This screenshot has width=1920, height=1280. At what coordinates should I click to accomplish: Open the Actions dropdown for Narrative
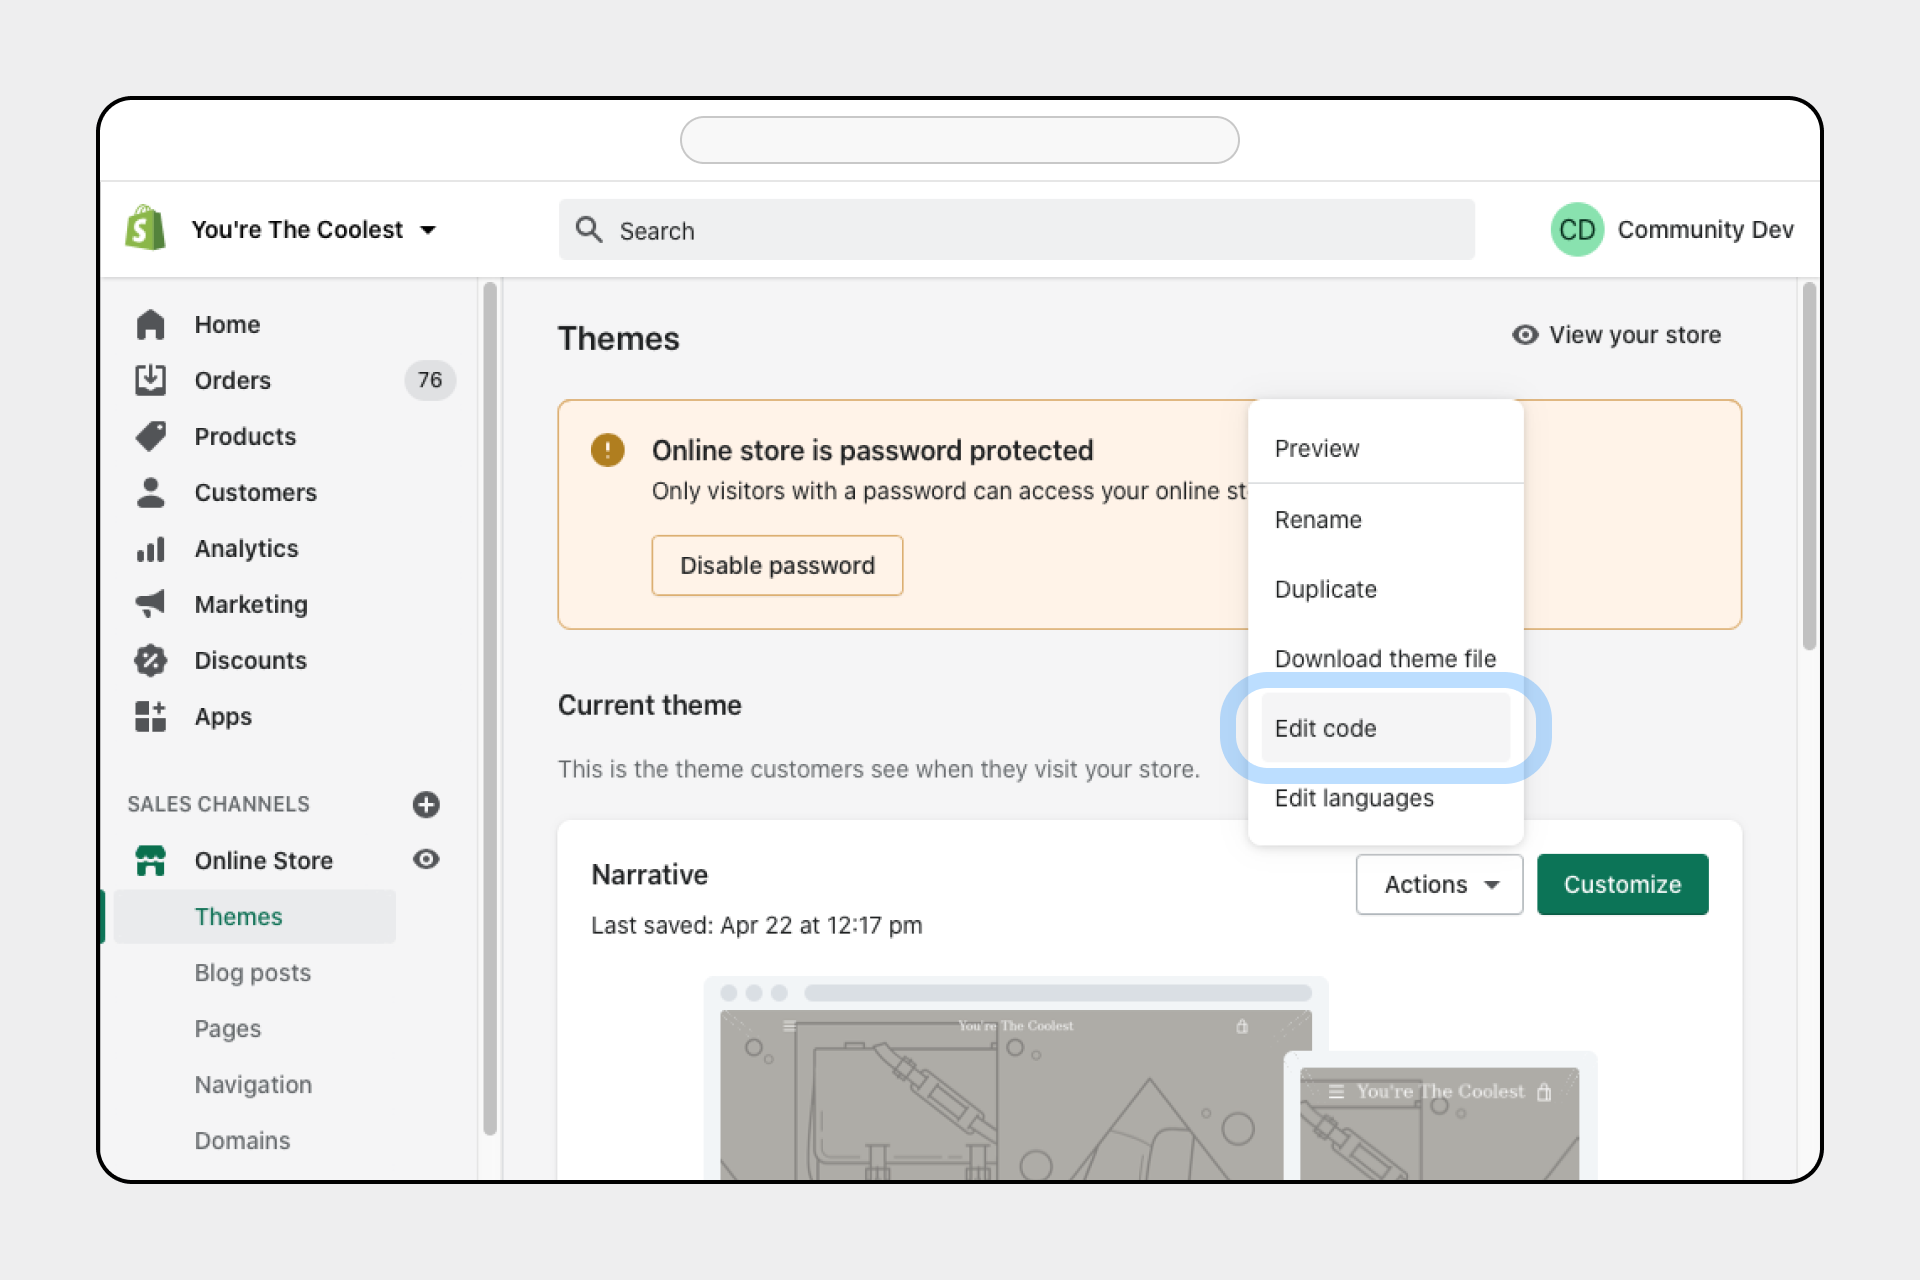(x=1439, y=884)
